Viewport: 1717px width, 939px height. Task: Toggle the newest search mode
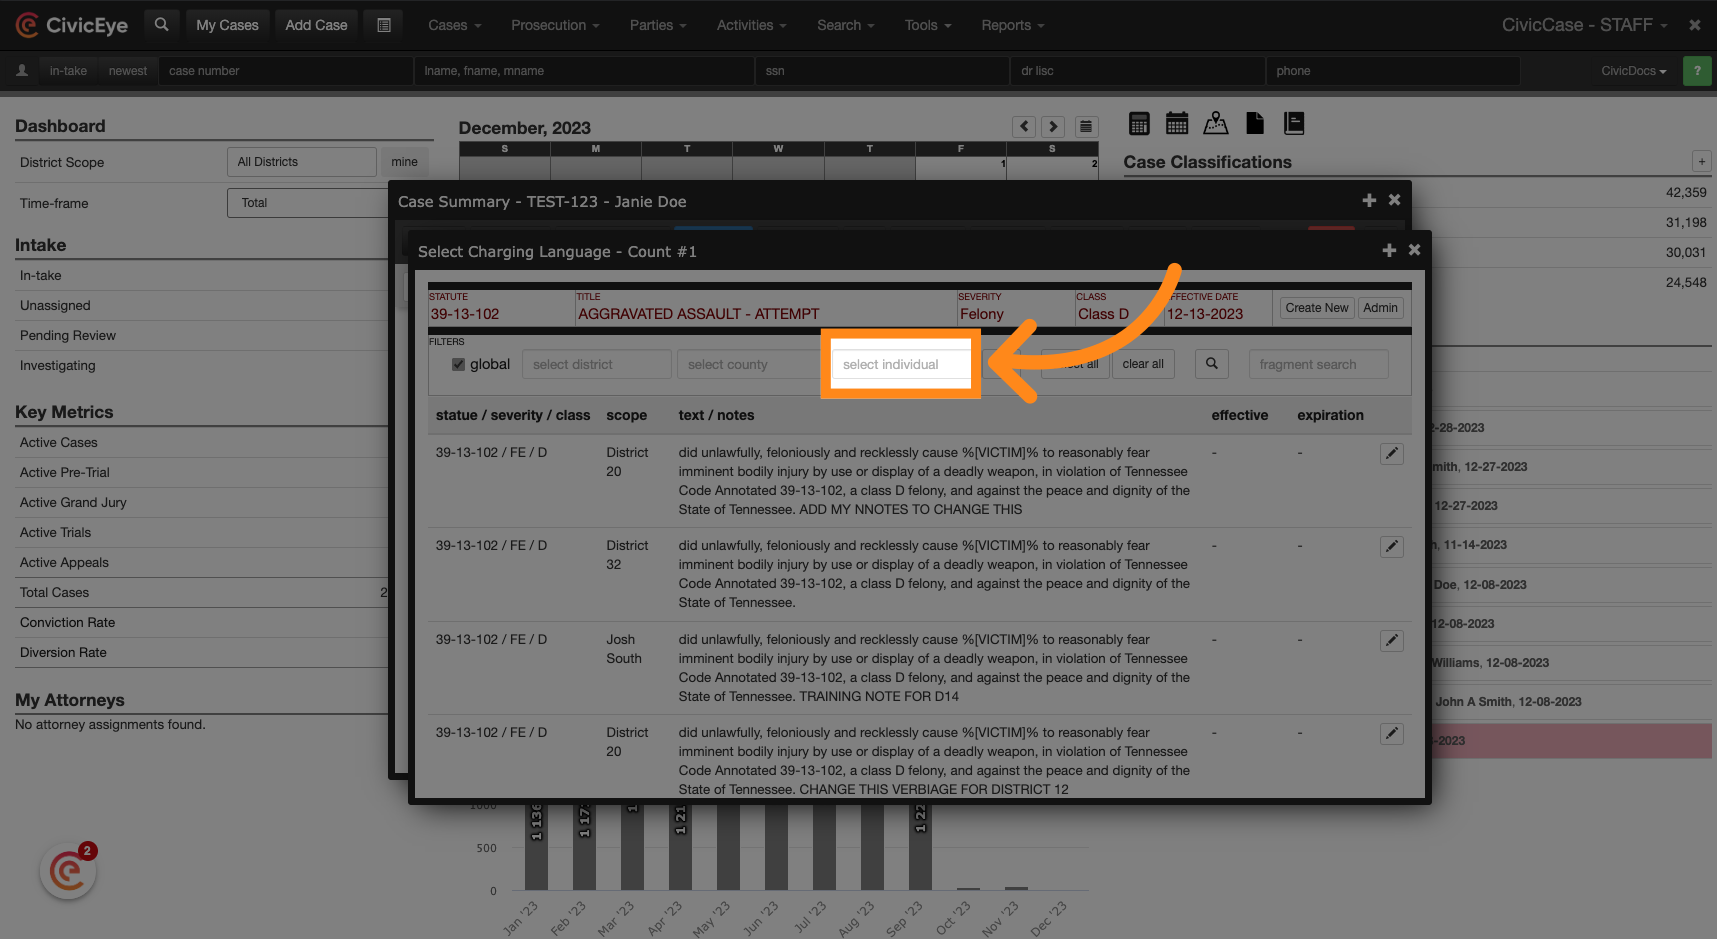point(128,71)
